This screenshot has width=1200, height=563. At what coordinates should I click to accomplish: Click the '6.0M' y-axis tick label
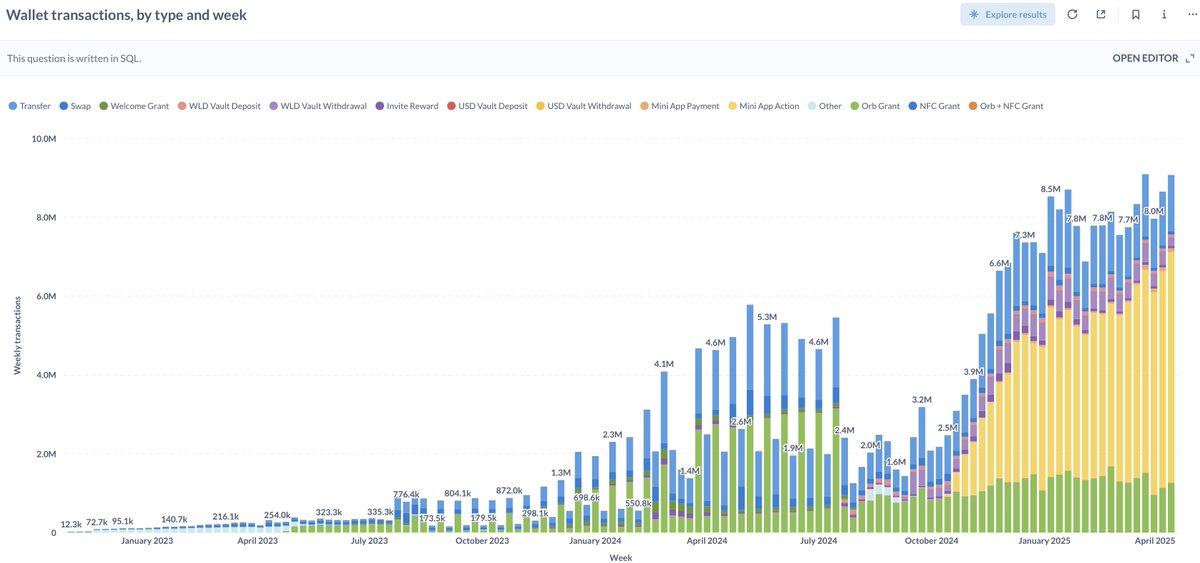click(x=46, y=296)
